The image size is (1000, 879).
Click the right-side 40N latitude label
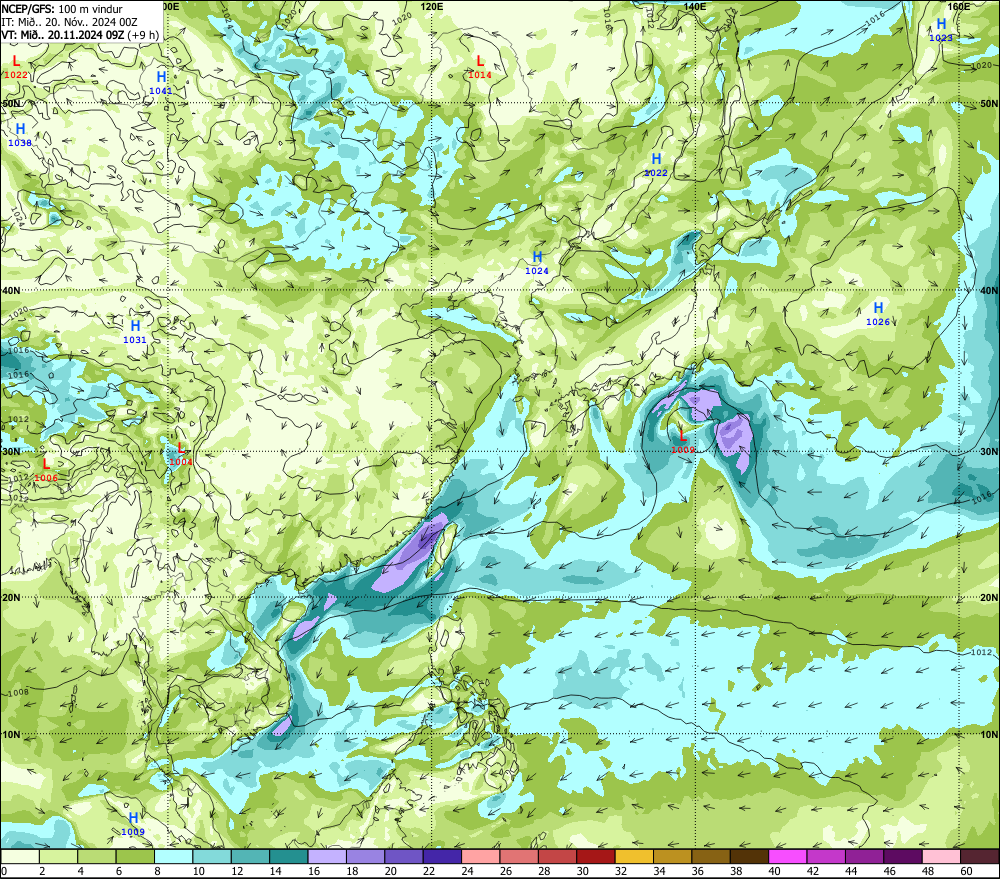click(x=989, y=290)
